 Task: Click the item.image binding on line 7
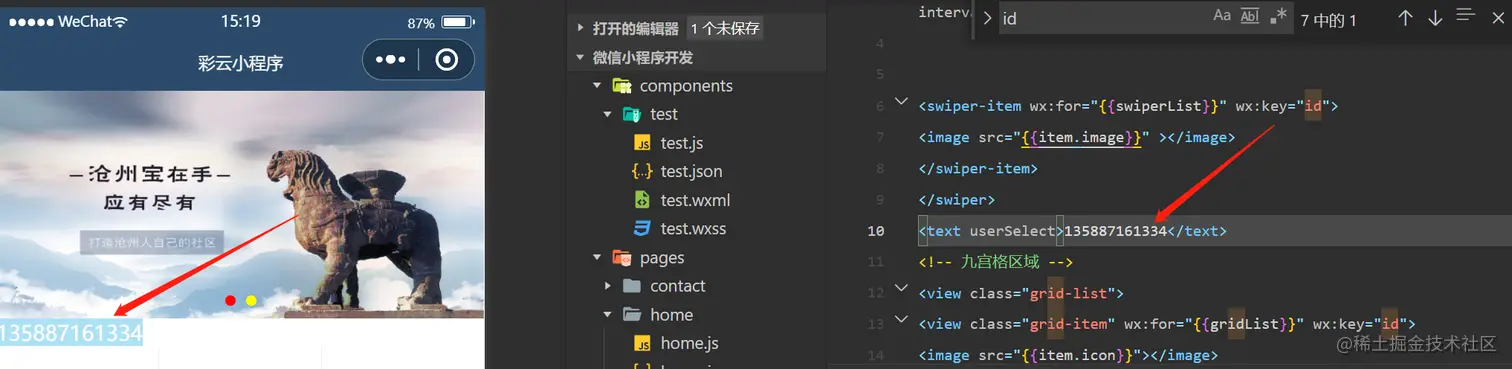(1081, 137)
